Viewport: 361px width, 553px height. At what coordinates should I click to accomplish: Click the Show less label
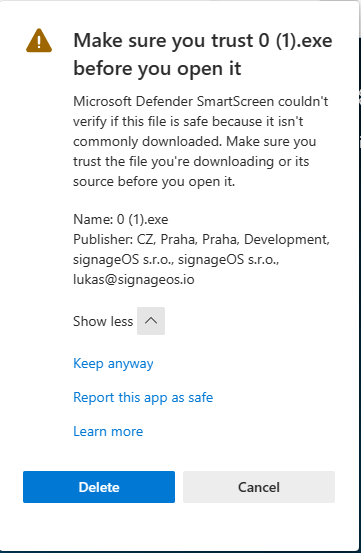[103, 321]
